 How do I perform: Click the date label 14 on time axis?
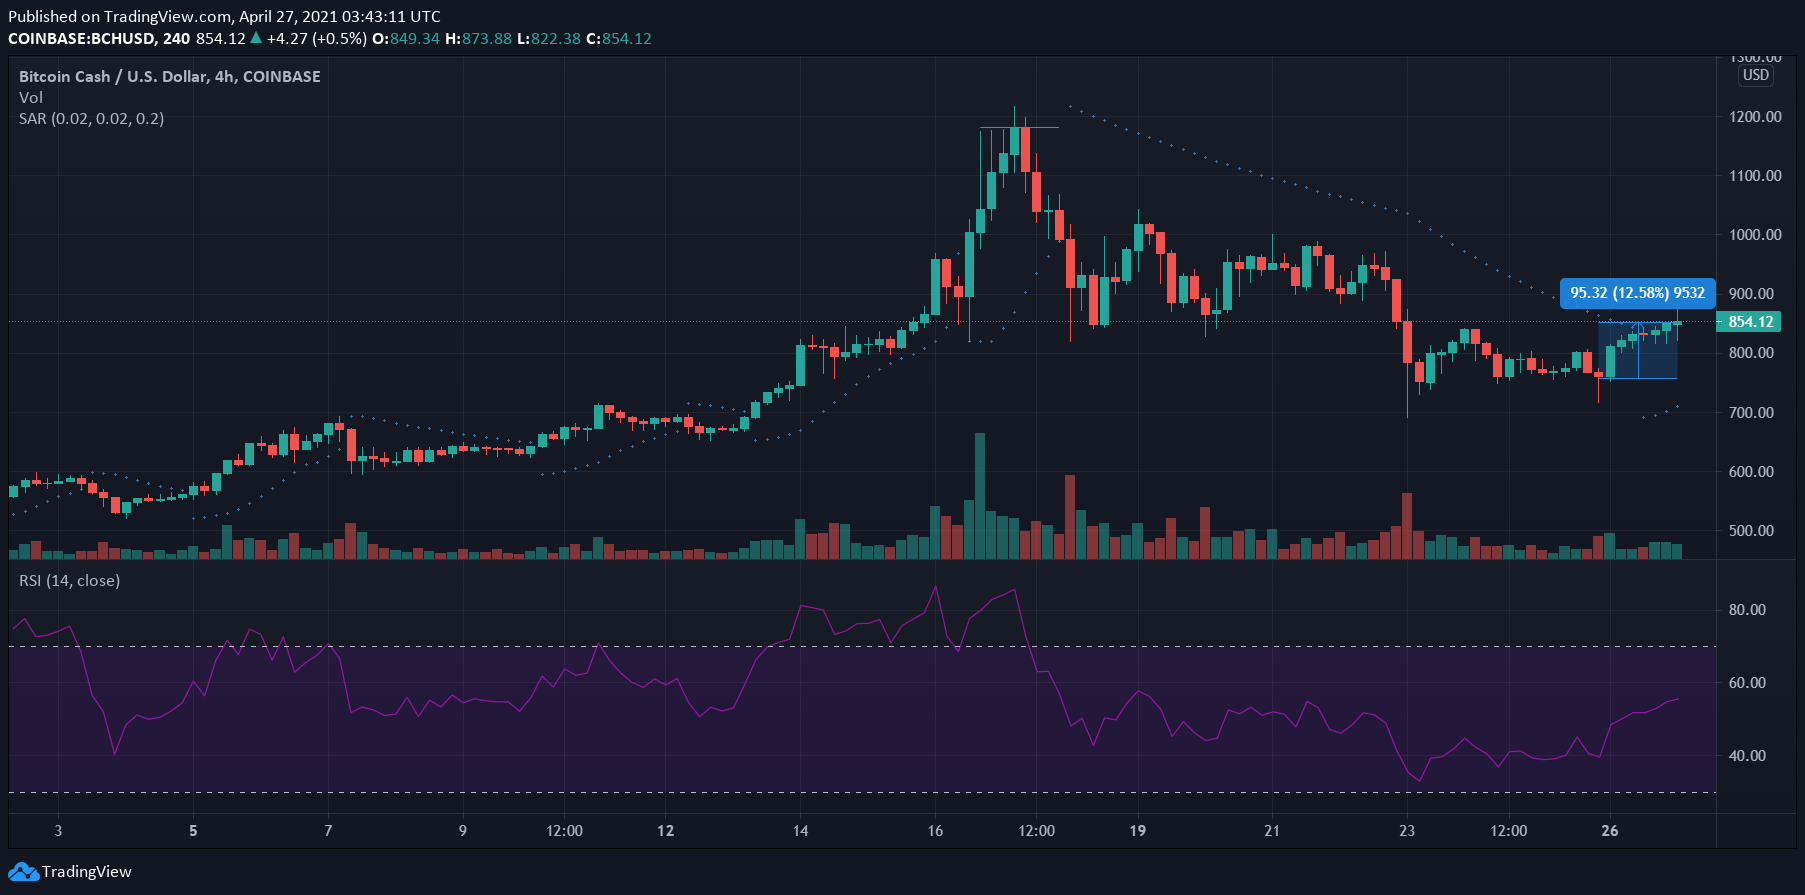pyautogui.click(x=800, y=831)
